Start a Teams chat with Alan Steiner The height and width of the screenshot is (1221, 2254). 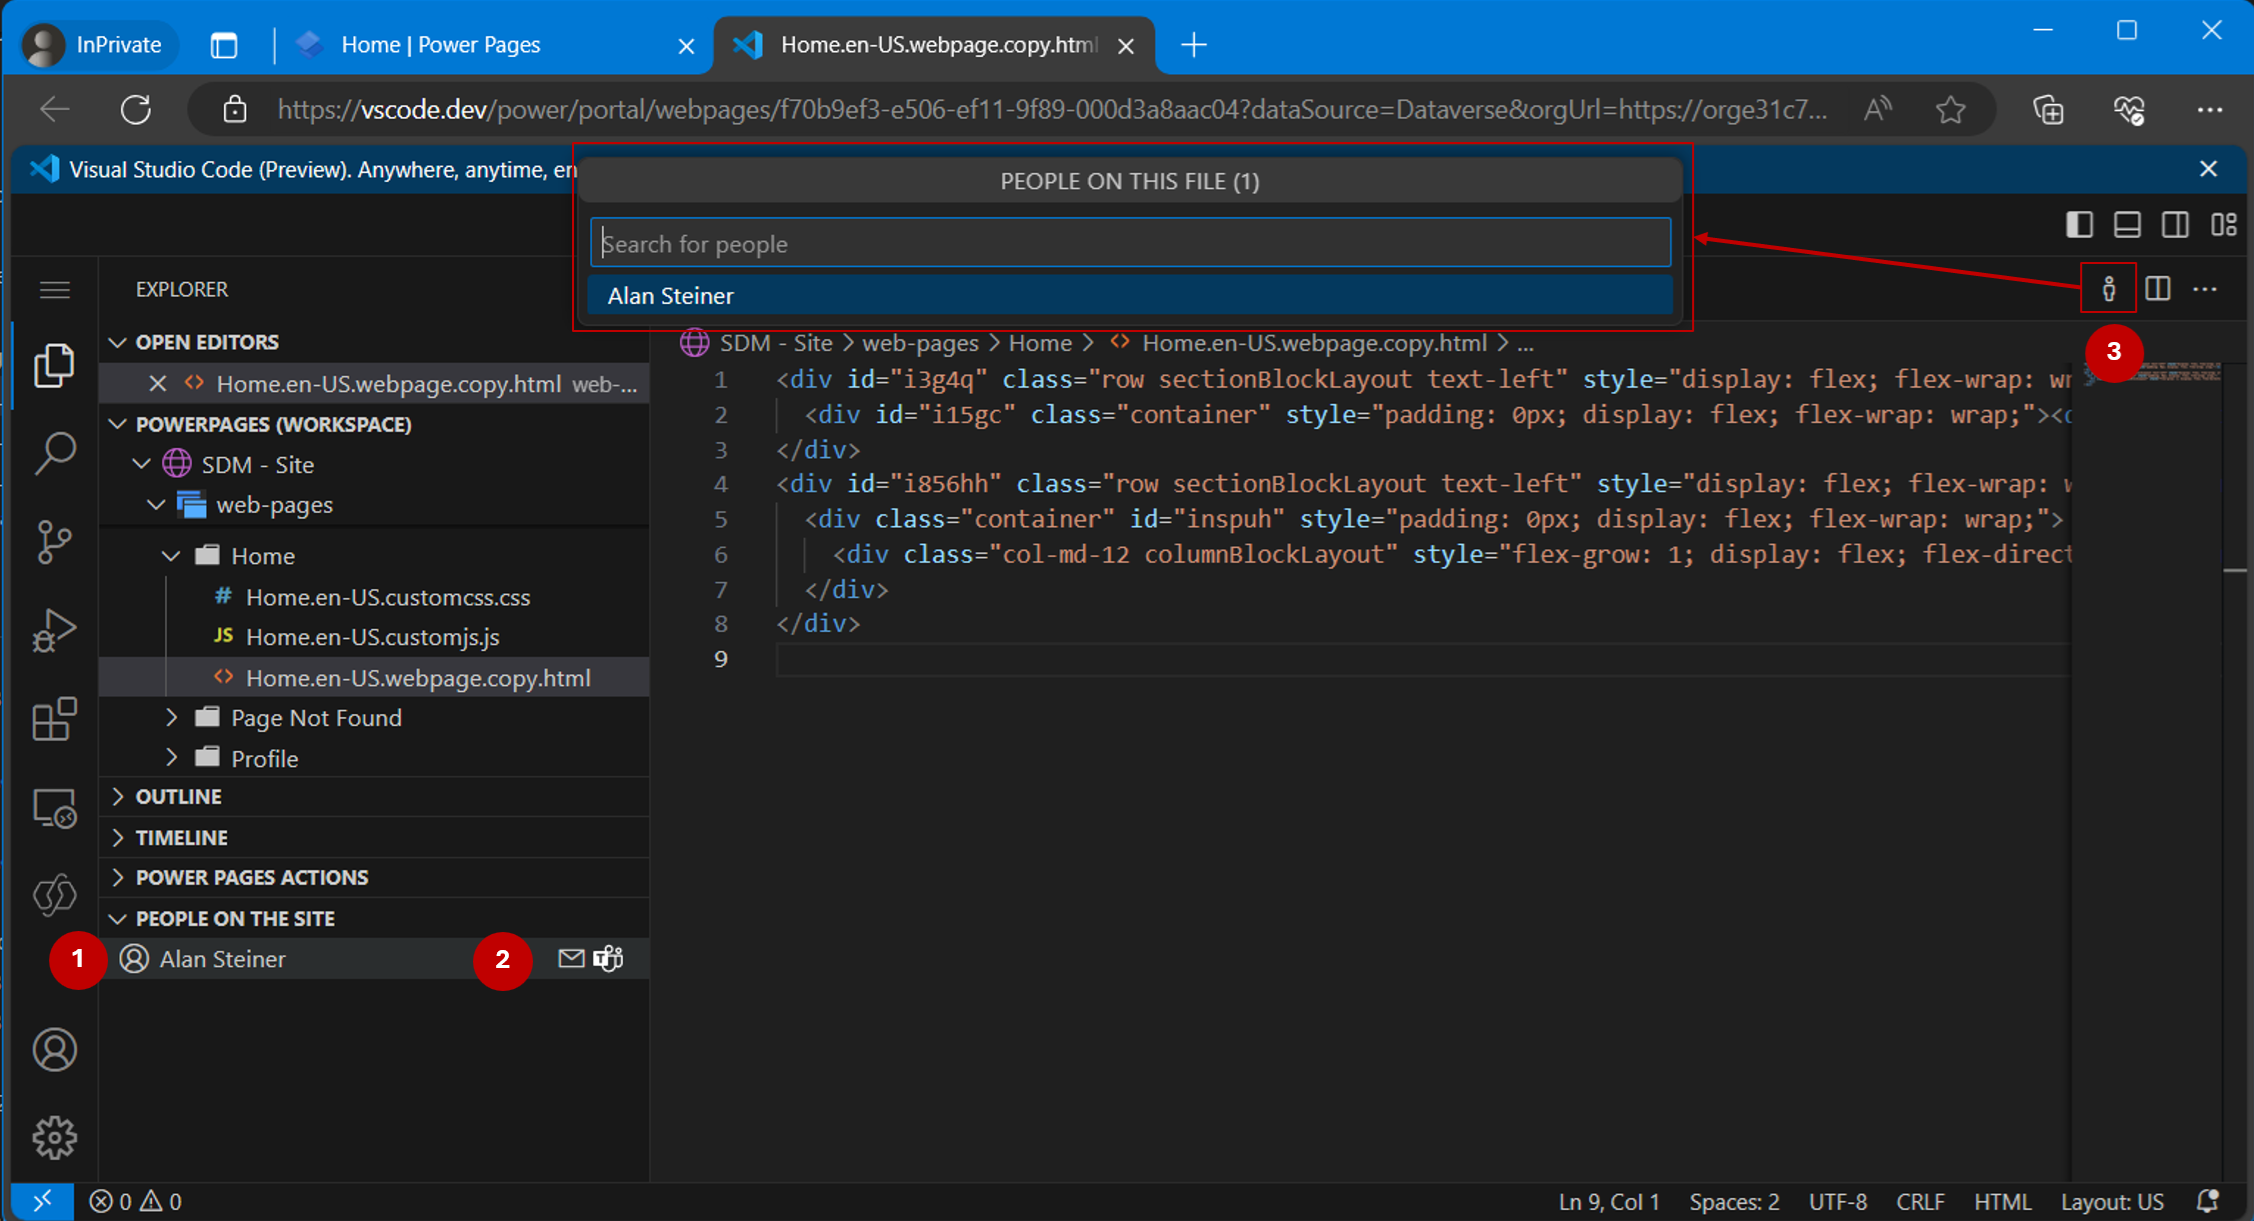tap(607, 958)
